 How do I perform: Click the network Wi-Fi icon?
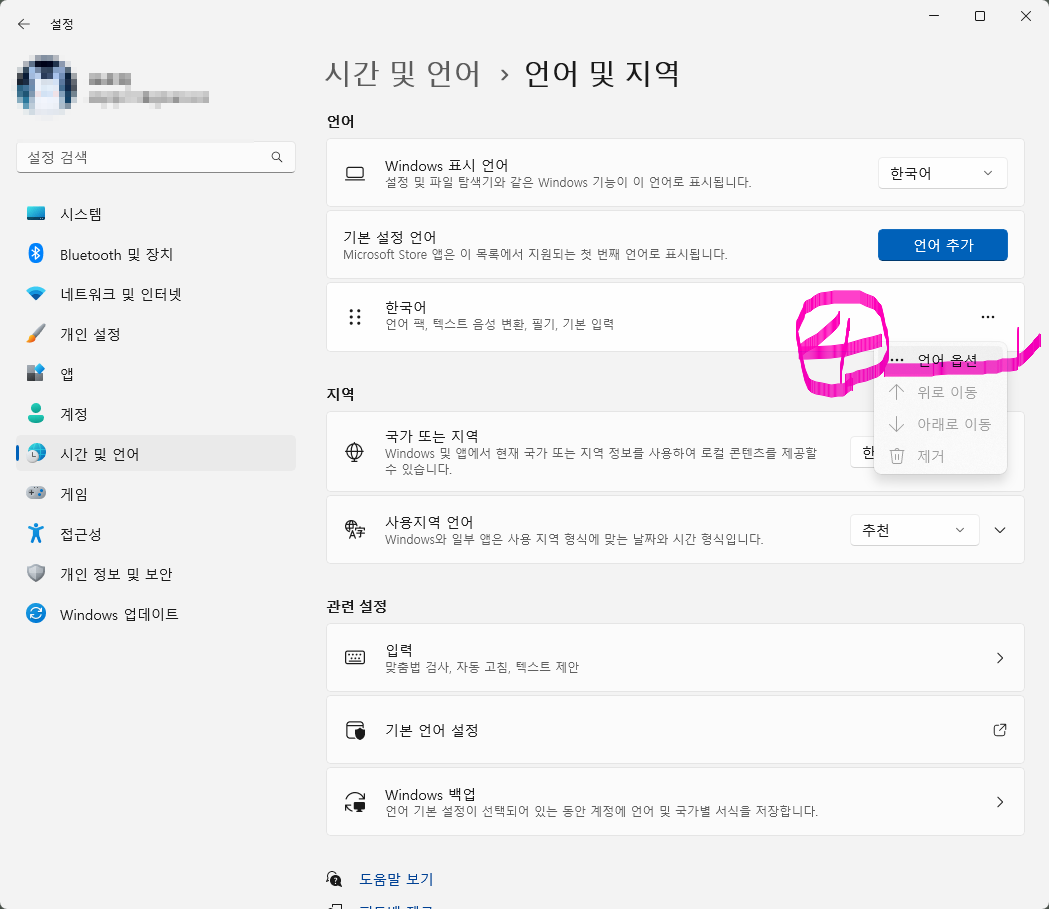tap(36, 294)
